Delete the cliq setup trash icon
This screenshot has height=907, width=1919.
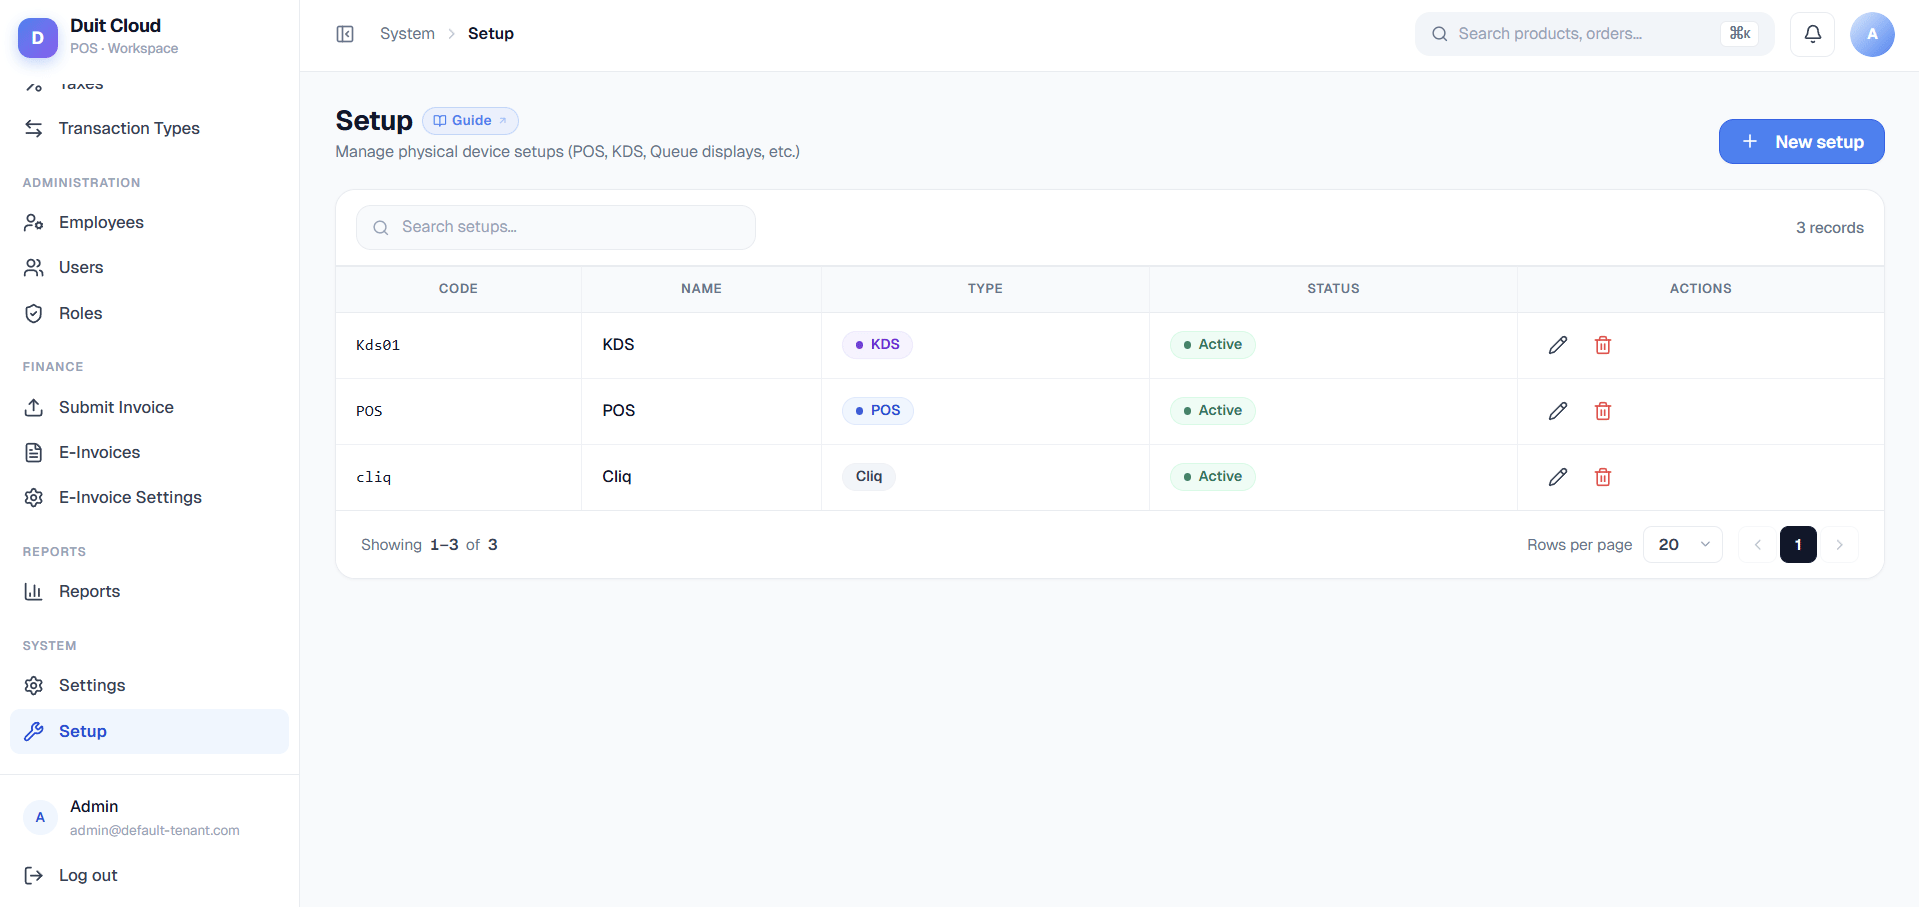(1603, 477)
